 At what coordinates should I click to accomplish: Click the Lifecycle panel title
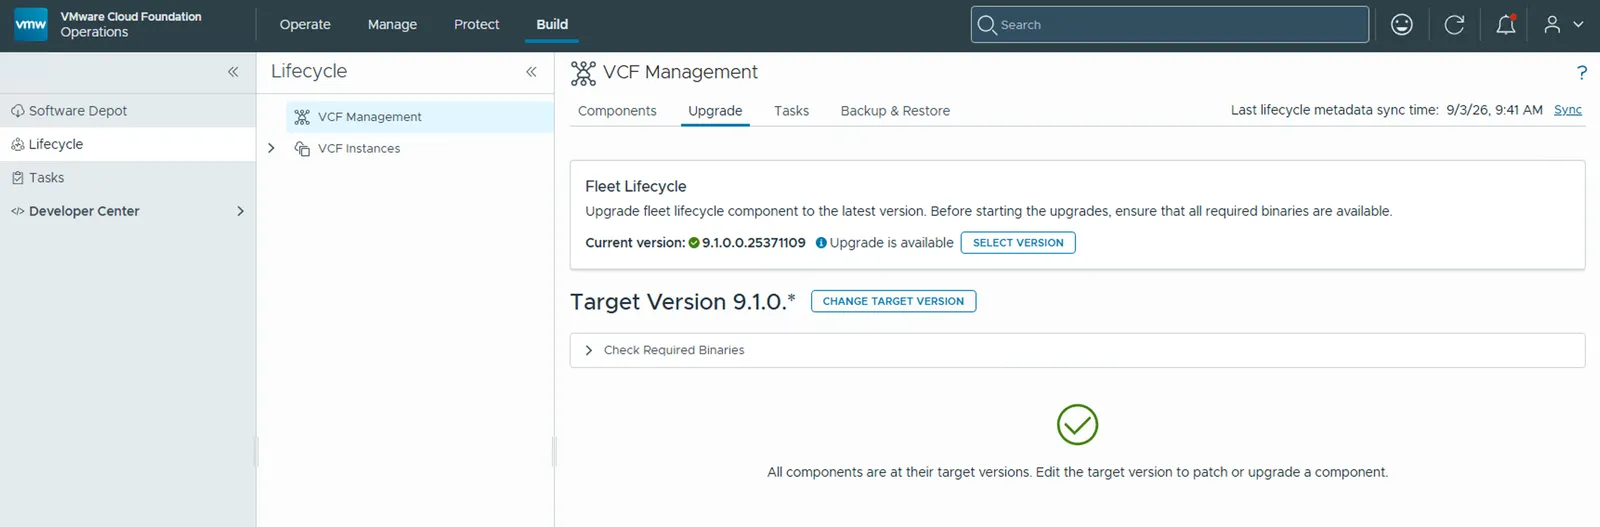tap(309, 71)
